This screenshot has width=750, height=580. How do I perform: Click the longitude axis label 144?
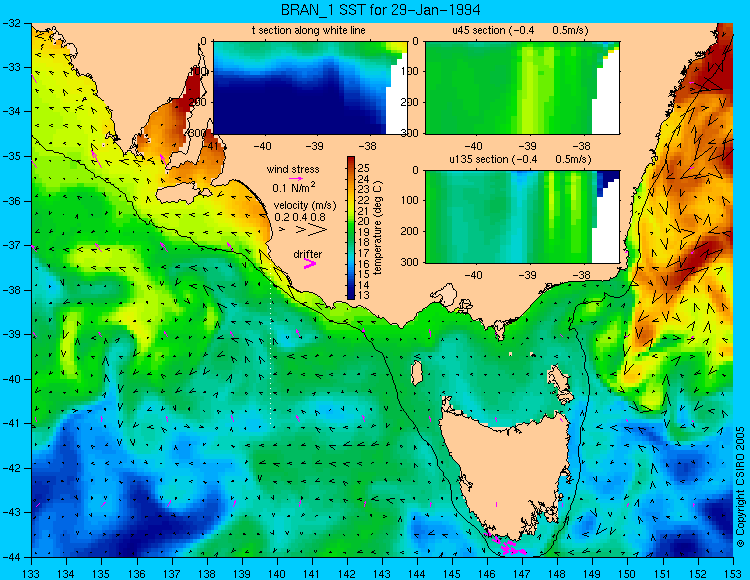(417, 574)
